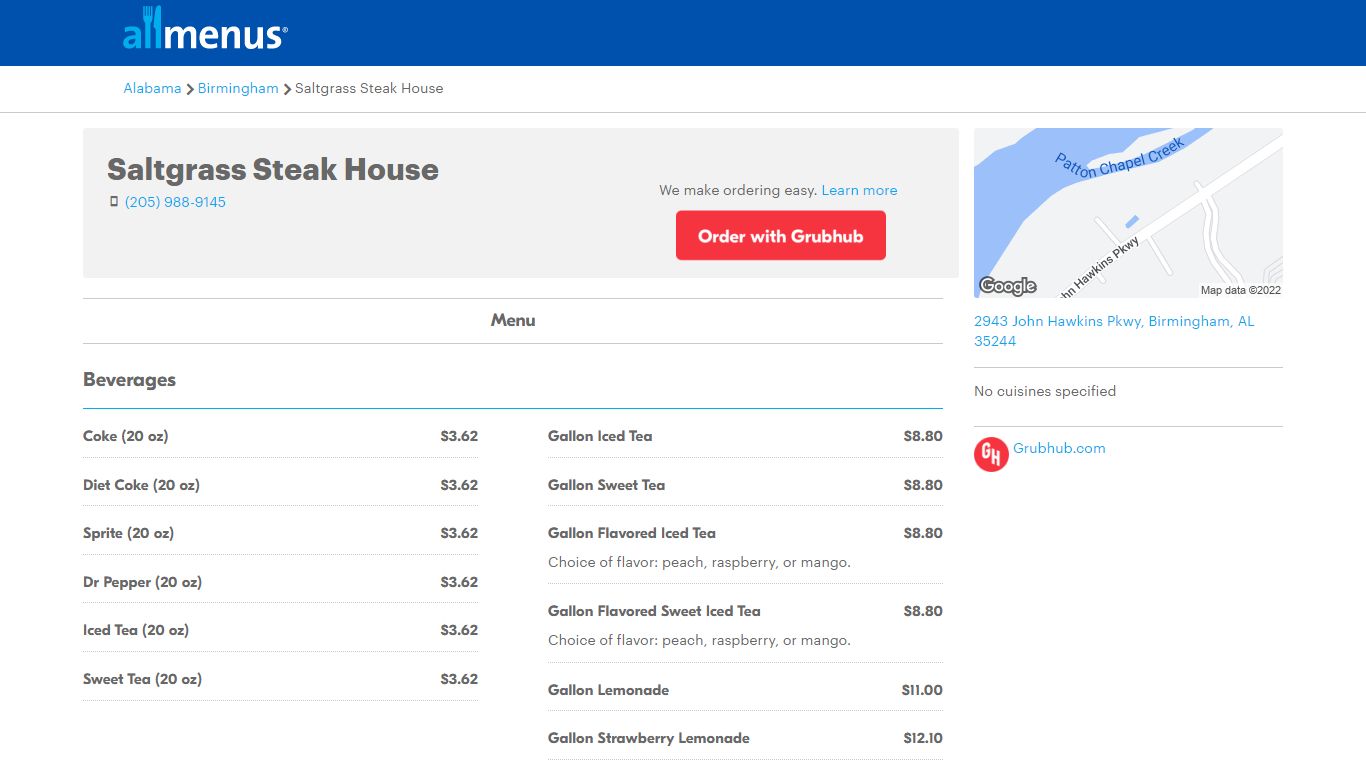
Task: Call the number (205) 988-9145
Action: pyautogui.click(x=175, y=202)
